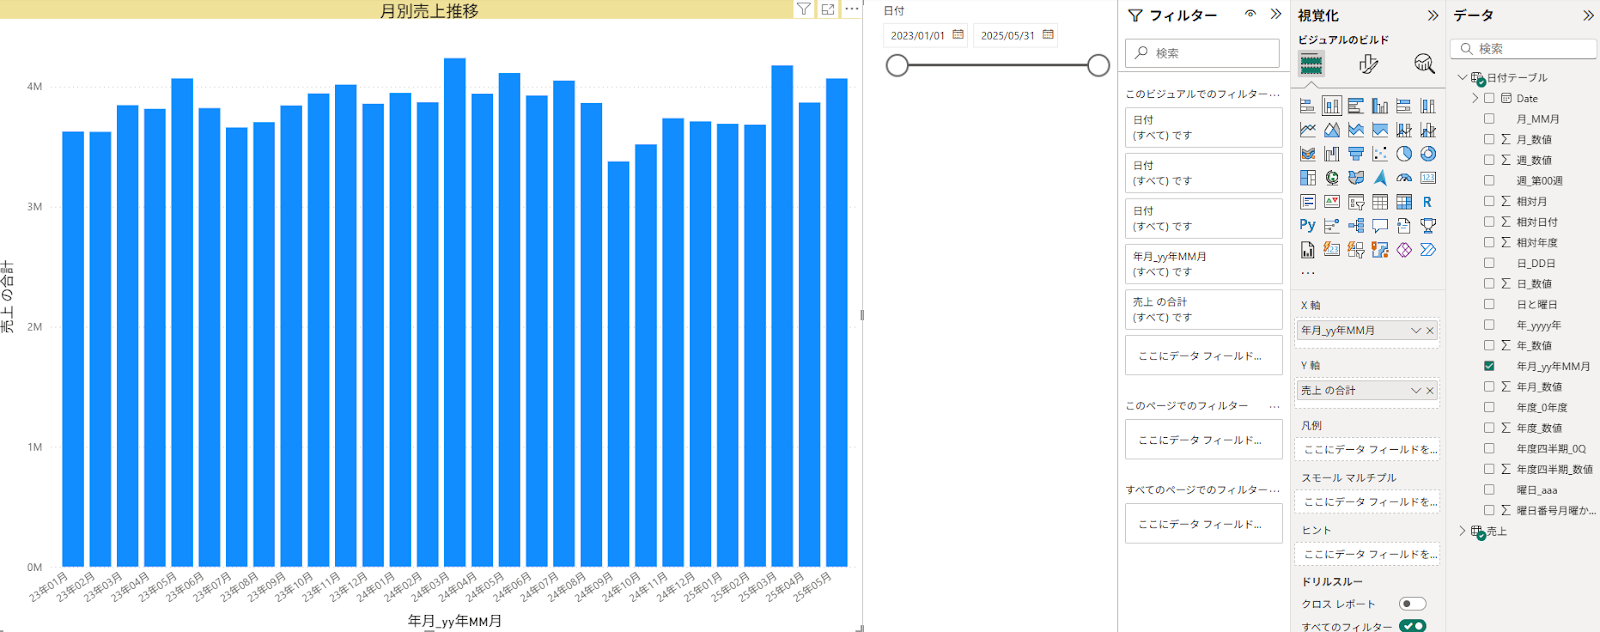Screen dimensions: 1600x632
Task: Select the slicer visual icon
Action: (1356, 202)
